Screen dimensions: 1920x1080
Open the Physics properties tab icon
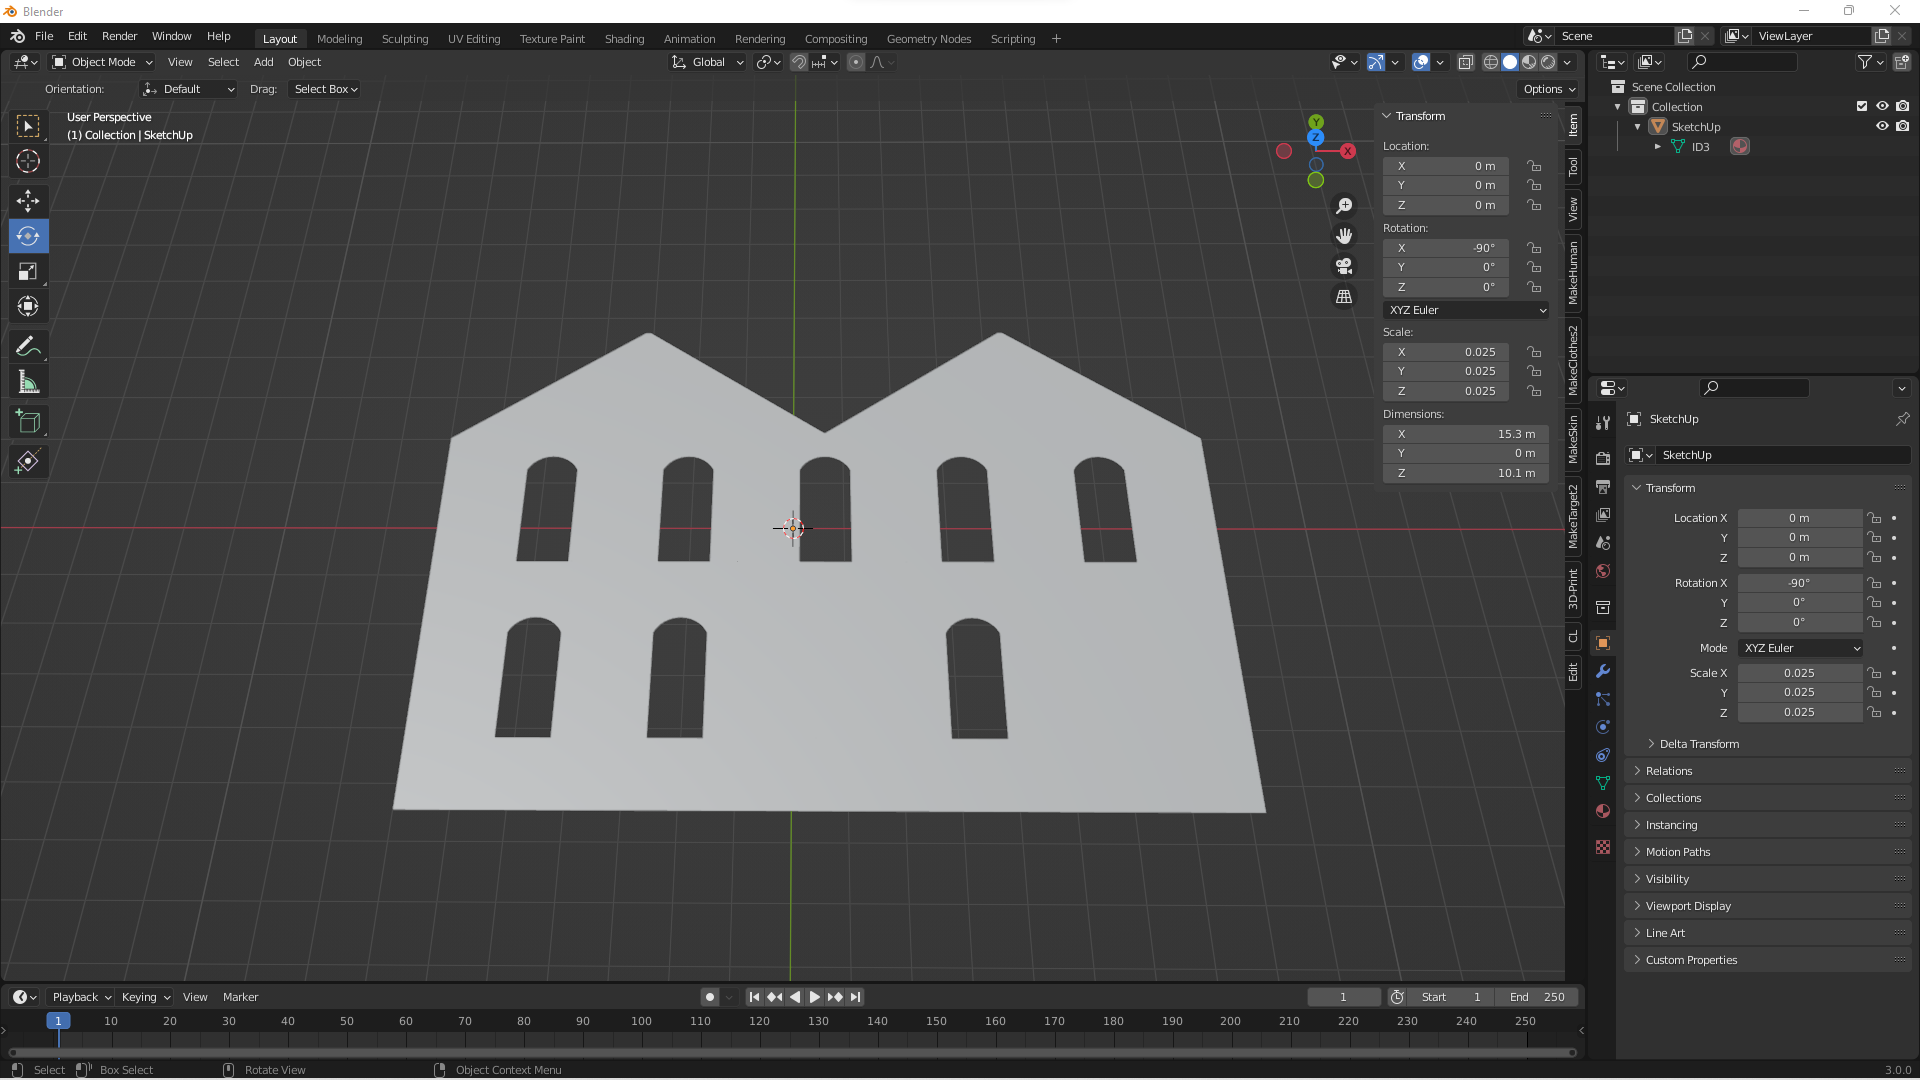click(x=1603, y=727)
